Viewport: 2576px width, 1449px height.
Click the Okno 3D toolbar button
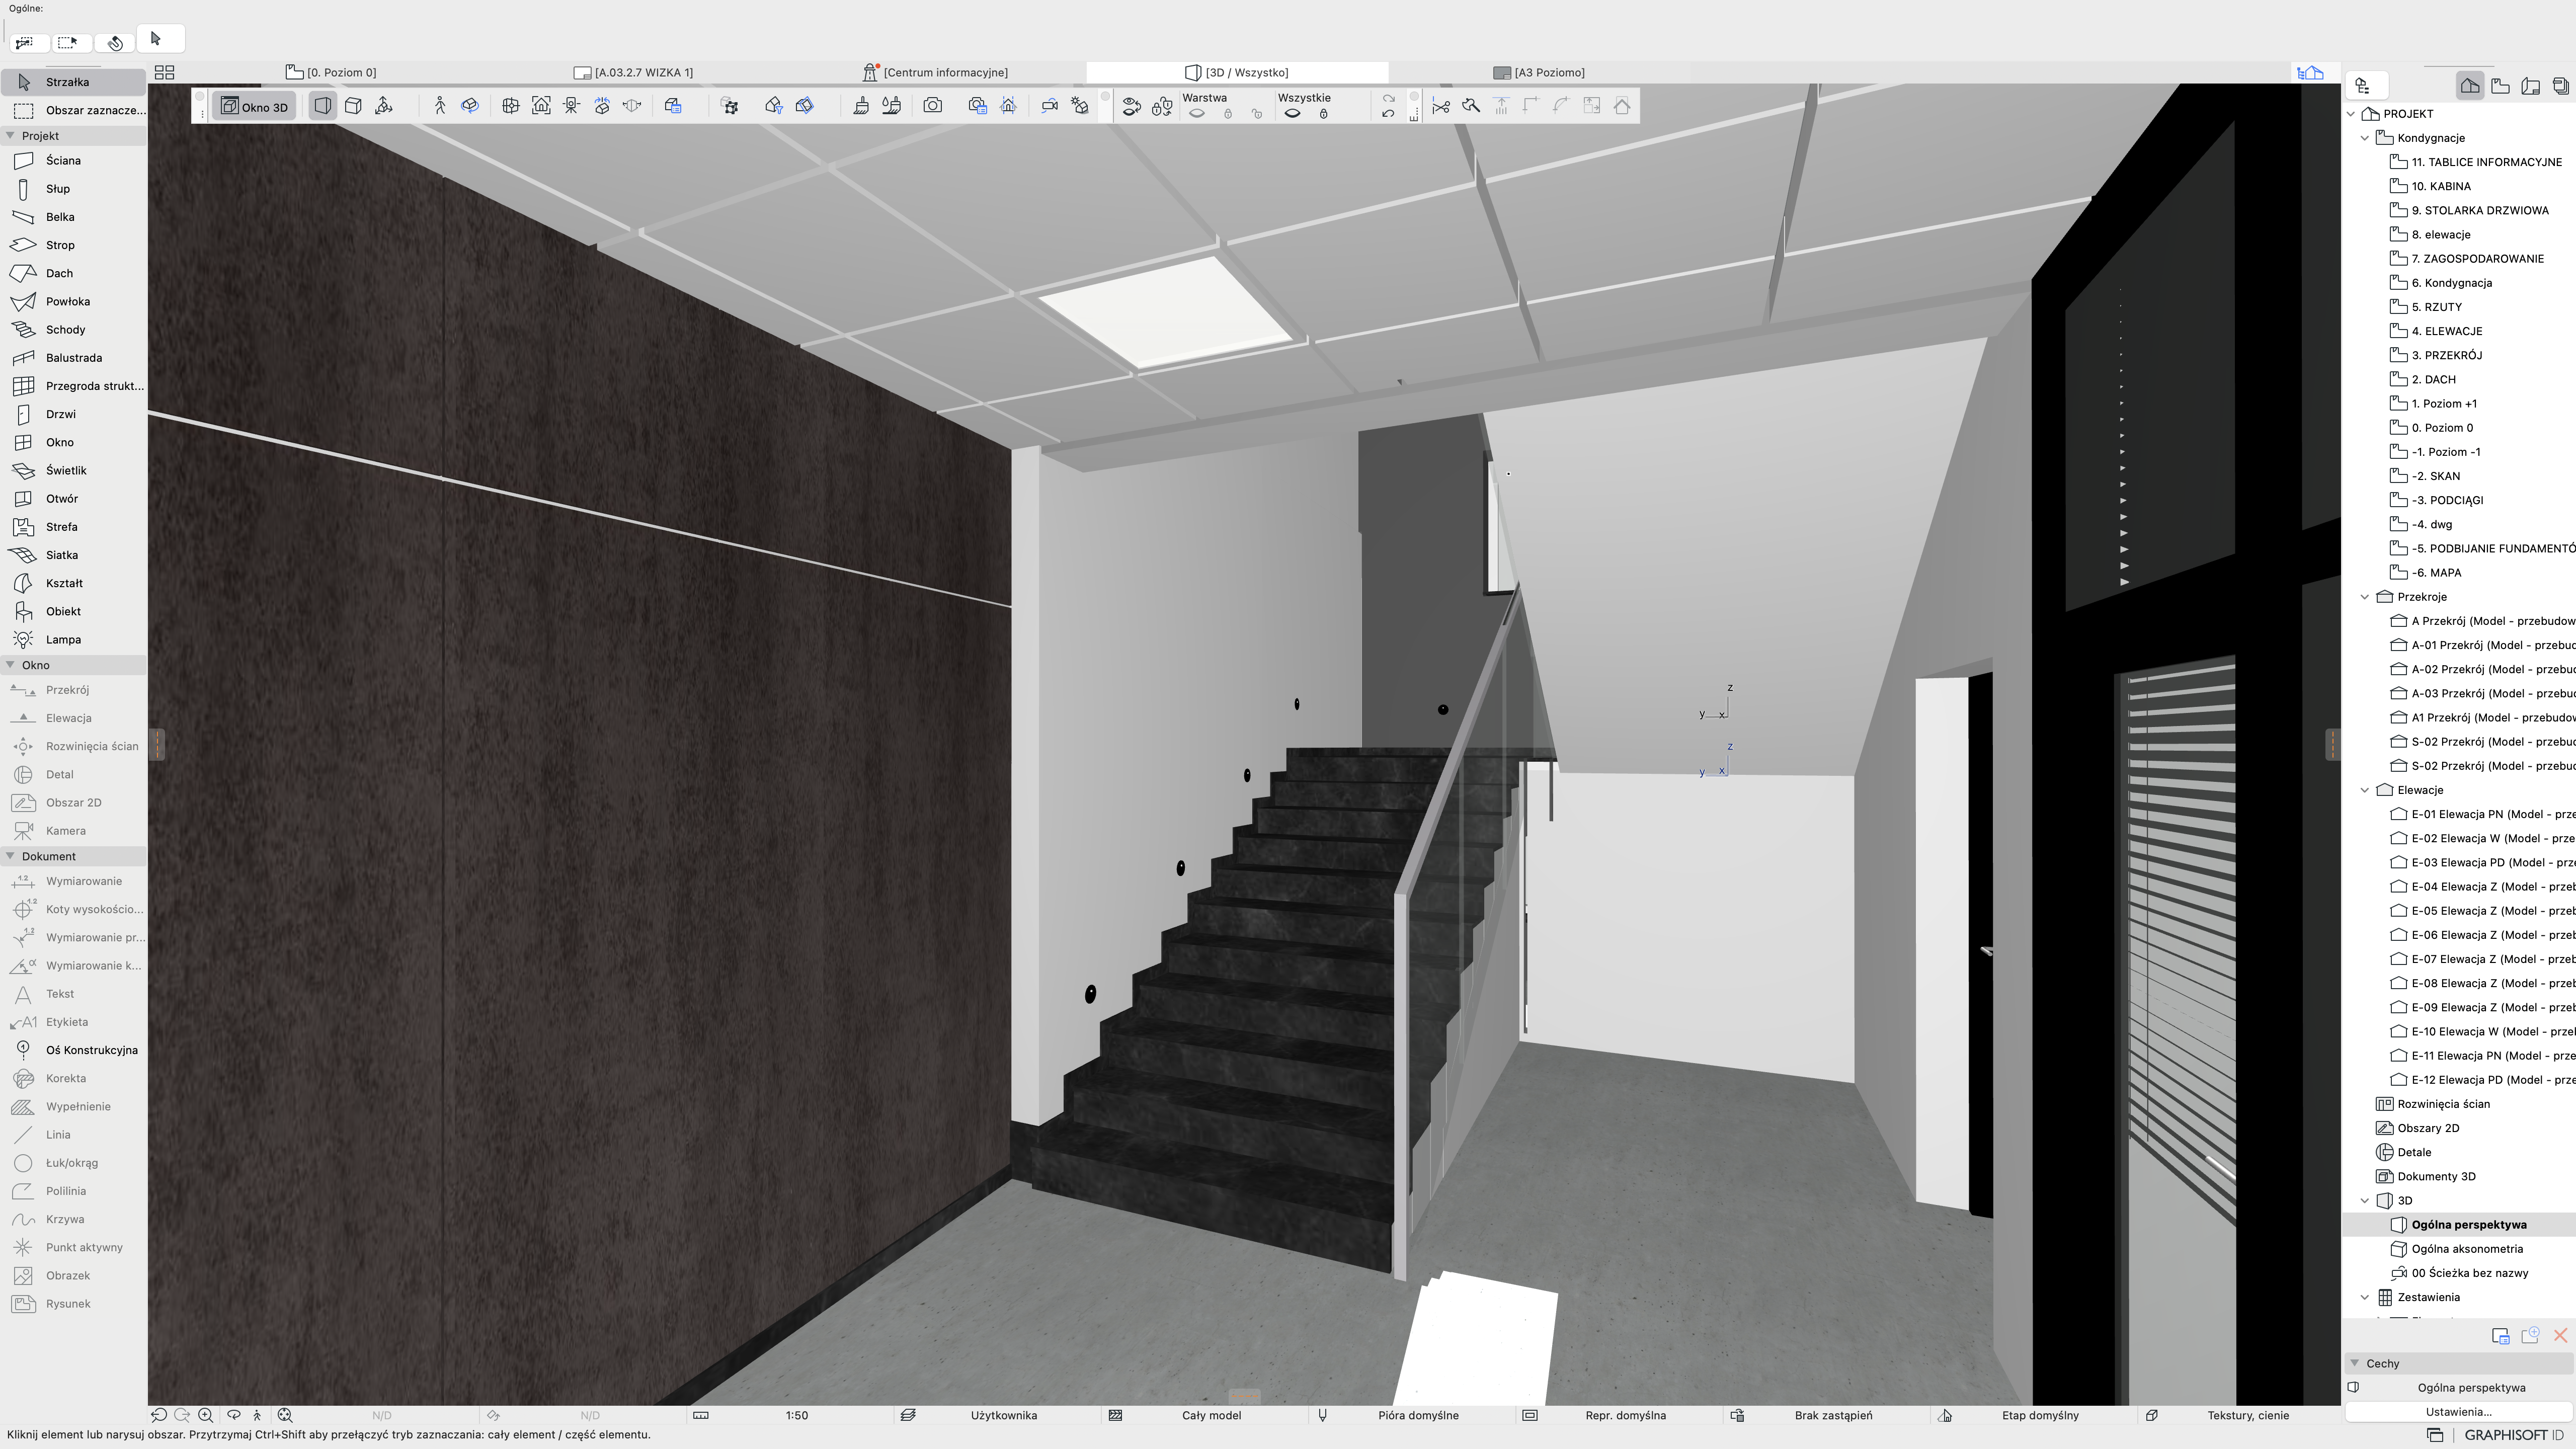coord(254,106)
